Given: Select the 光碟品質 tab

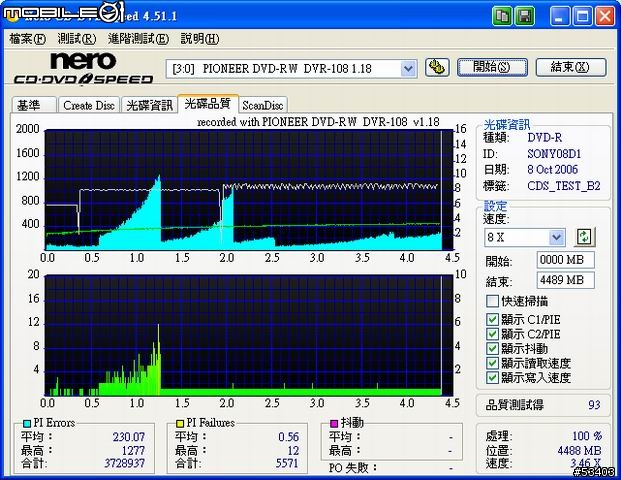Looking at the screenshot, I should pos(208,104).
